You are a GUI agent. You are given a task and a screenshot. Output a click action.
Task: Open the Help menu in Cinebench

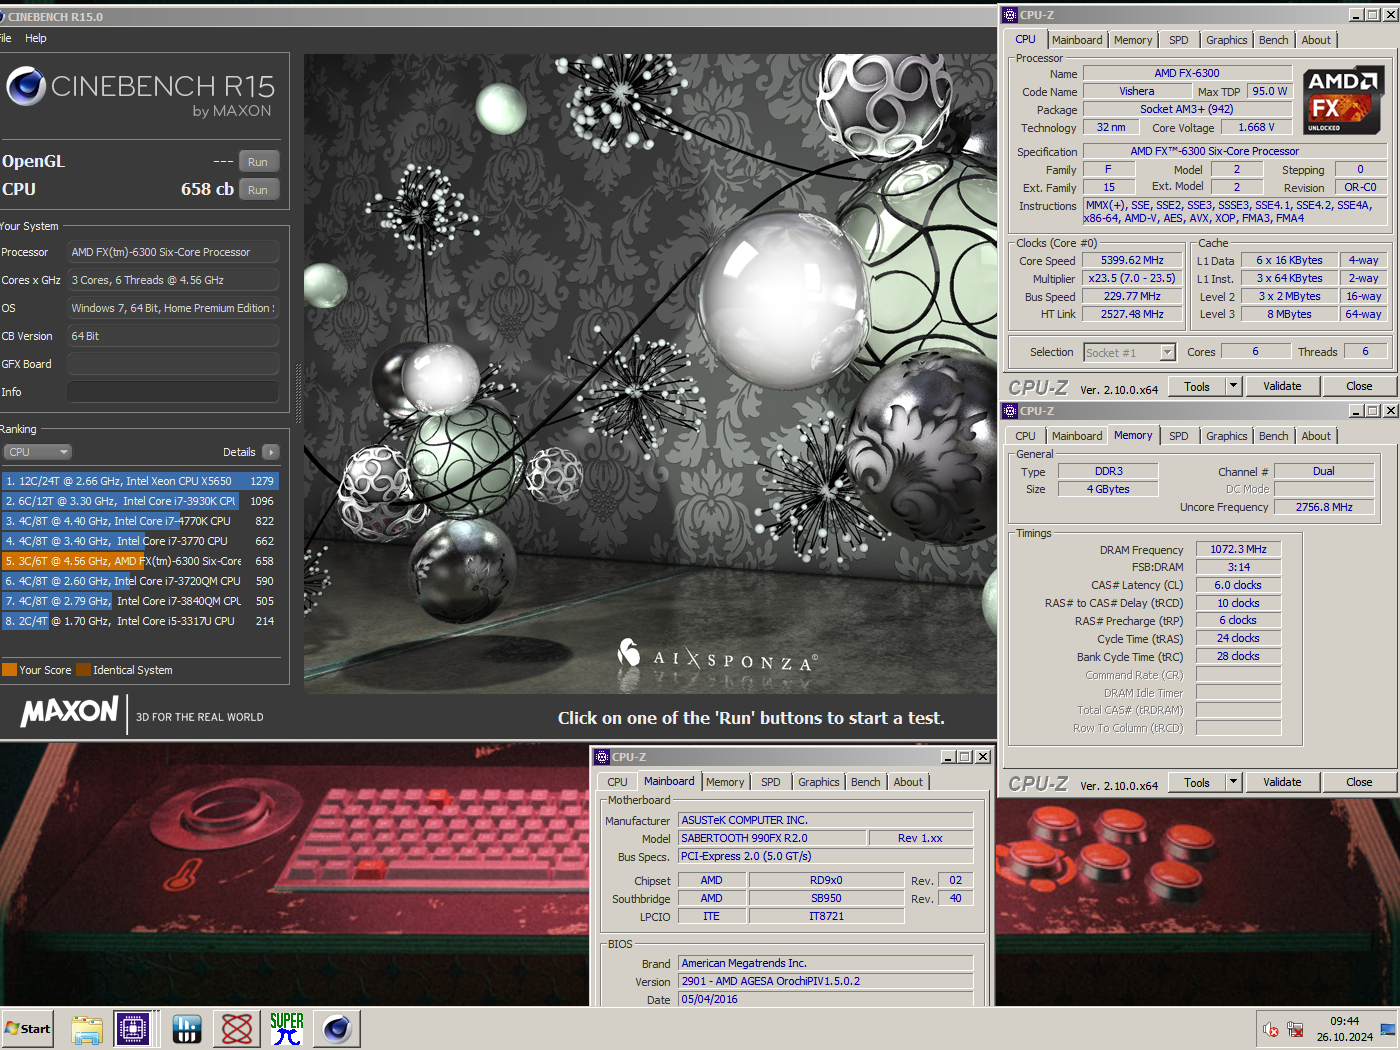coord(36,38)
